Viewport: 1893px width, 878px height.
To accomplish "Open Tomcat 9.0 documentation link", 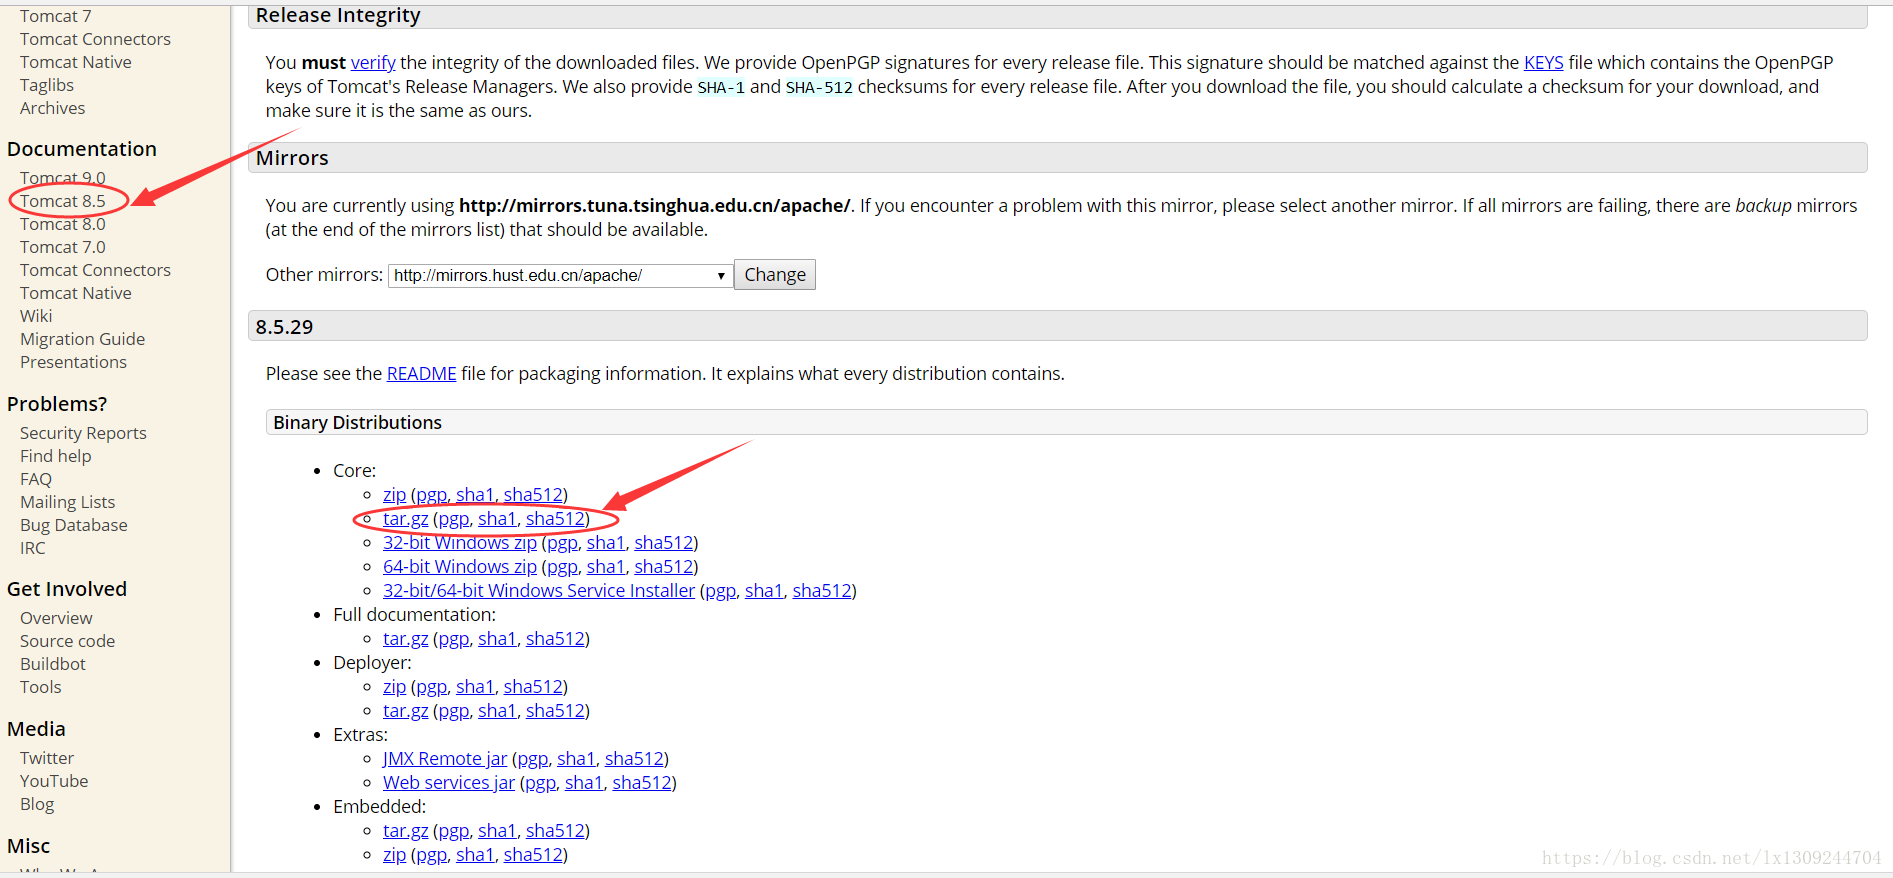I will [x=62, y=178].
